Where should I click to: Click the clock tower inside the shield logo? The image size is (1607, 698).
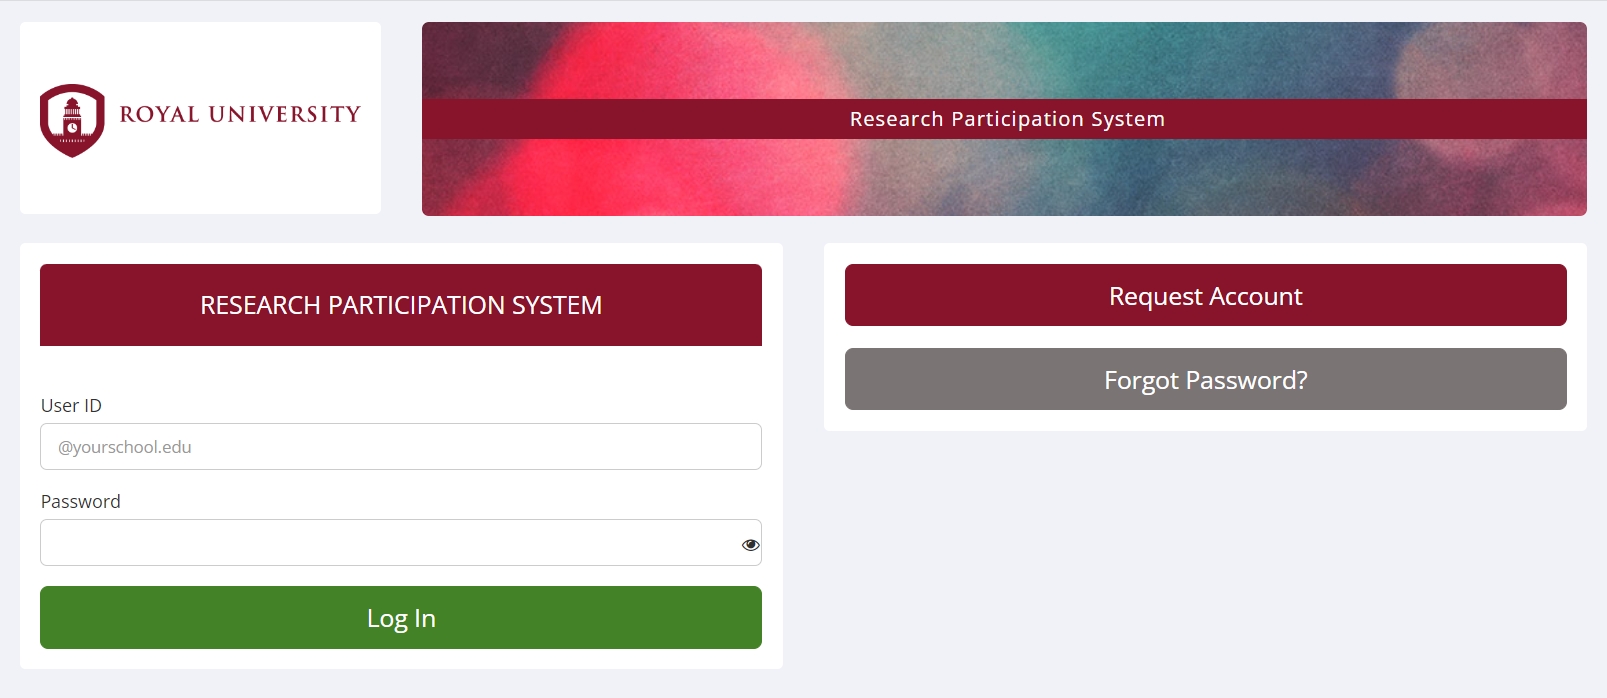(72, 119)
